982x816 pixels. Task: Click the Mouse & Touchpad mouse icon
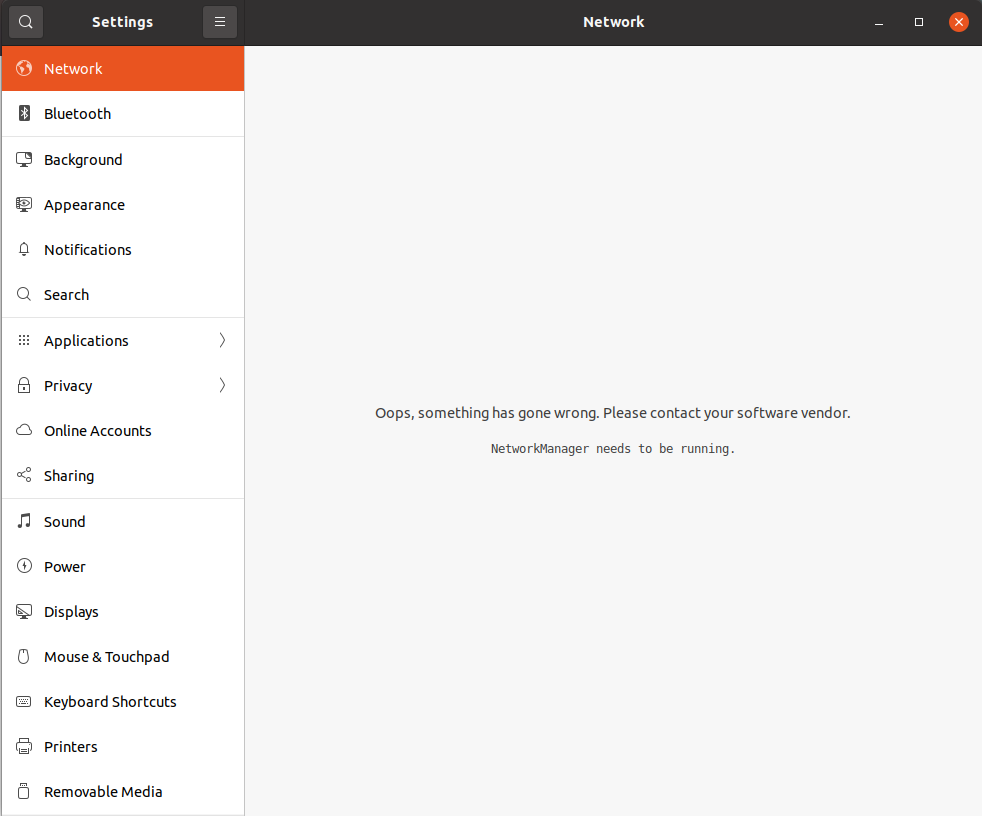click(x=24, y=656)
